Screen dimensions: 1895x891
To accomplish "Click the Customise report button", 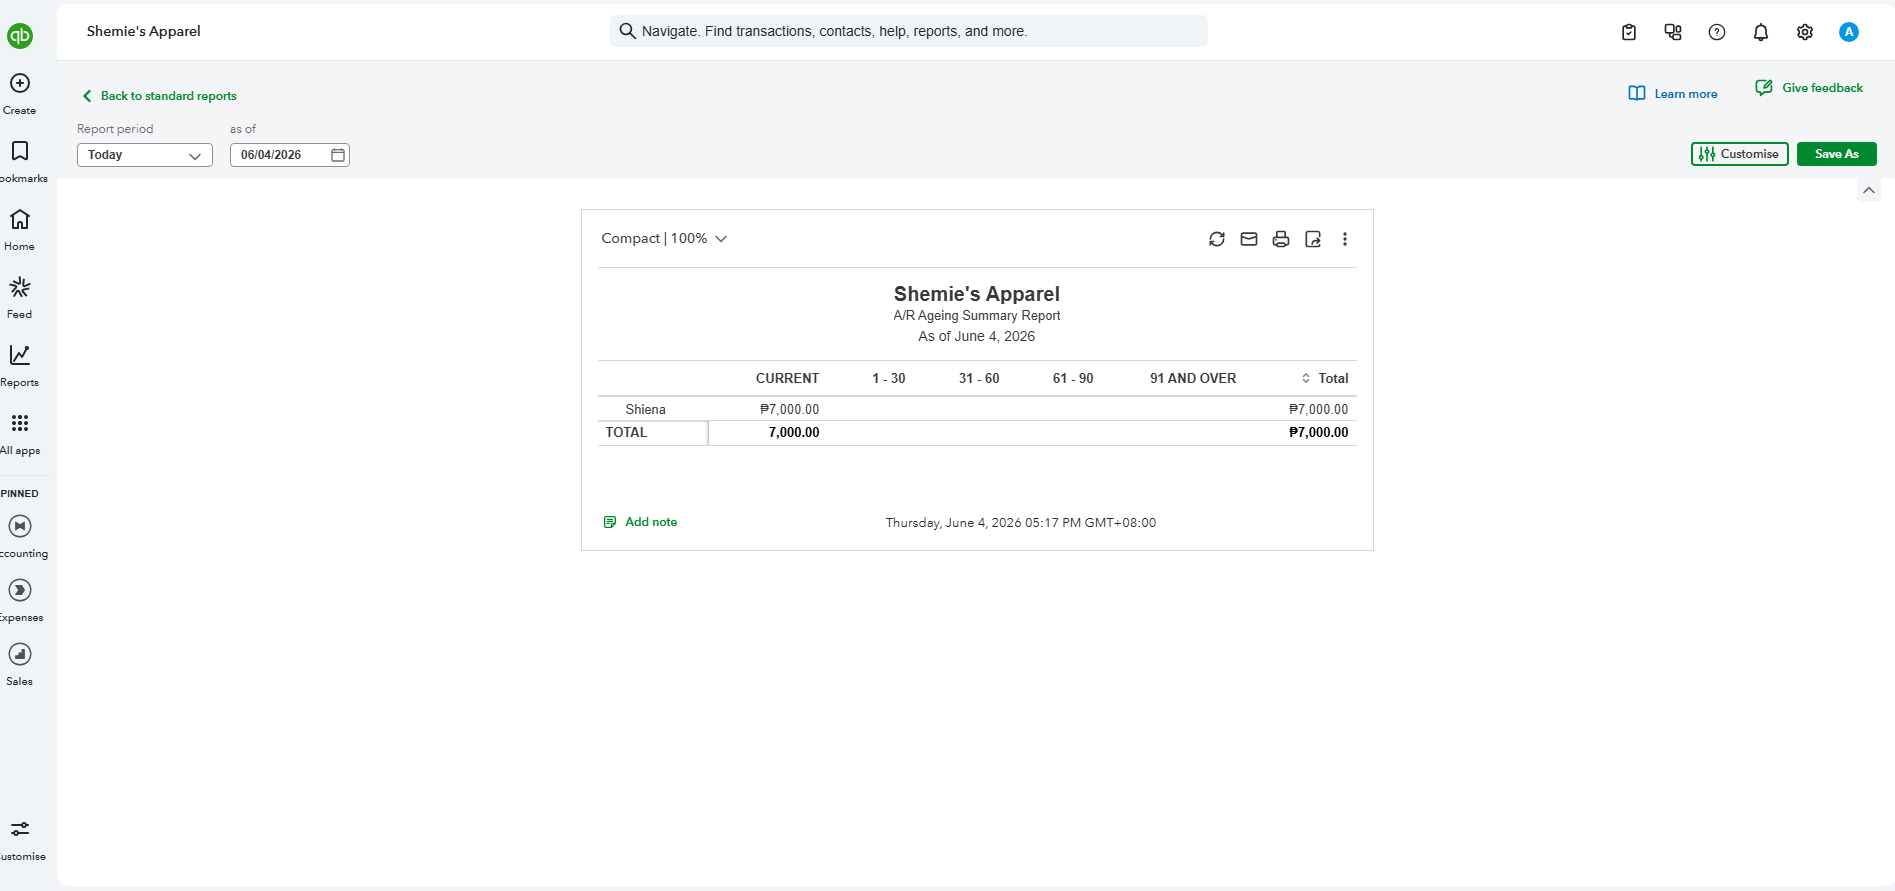I will [x=1740, y=154].
